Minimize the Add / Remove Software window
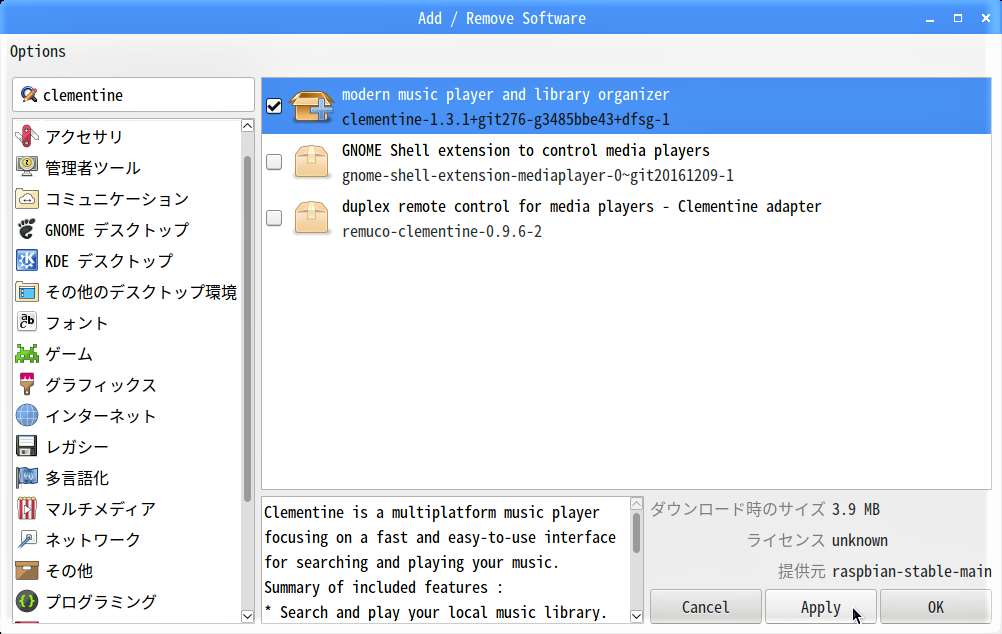The height and width of the screenshot is (634, 1002). (930, 19)
